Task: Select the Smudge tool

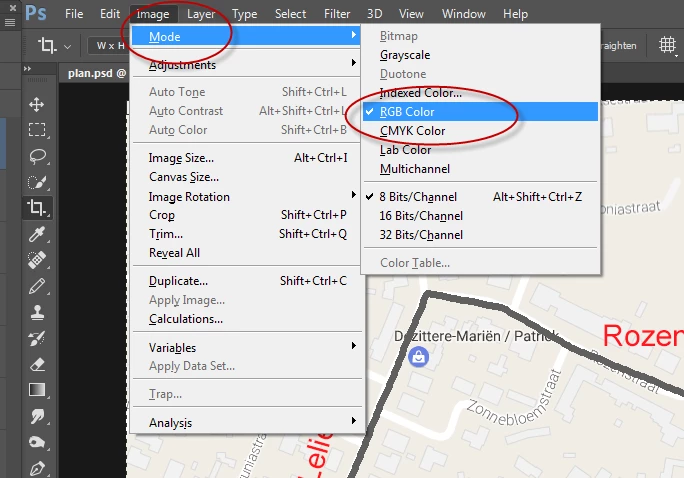Action: click(x=37, y=416)
